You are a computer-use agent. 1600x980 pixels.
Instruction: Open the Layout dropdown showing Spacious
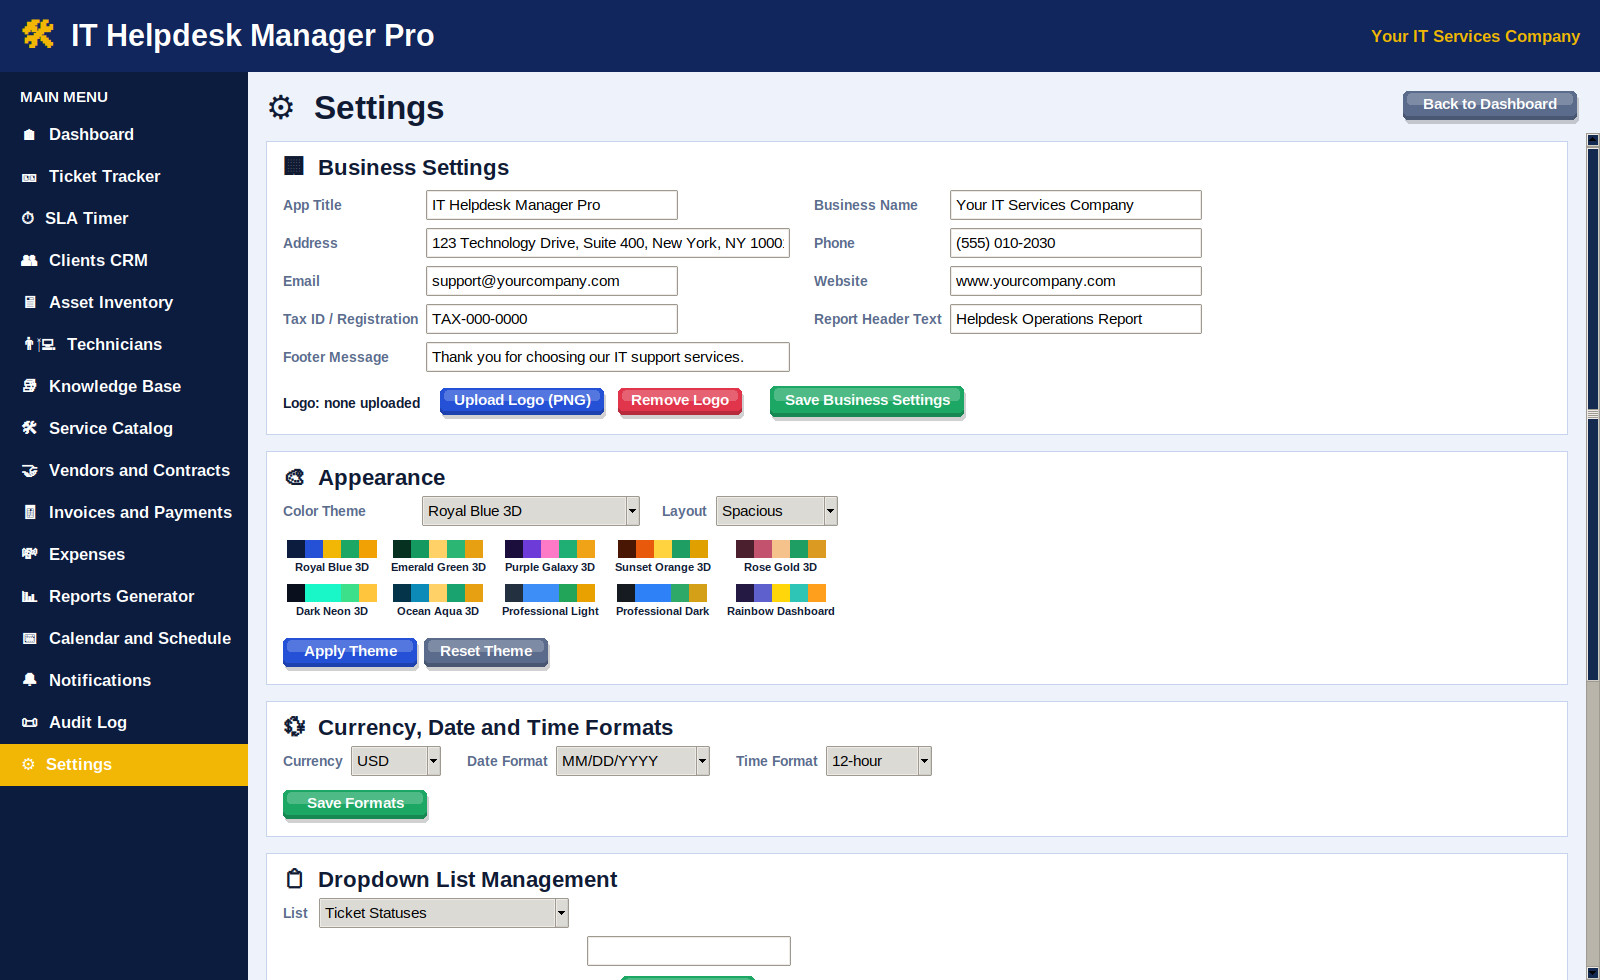click(x=776, y=511)
